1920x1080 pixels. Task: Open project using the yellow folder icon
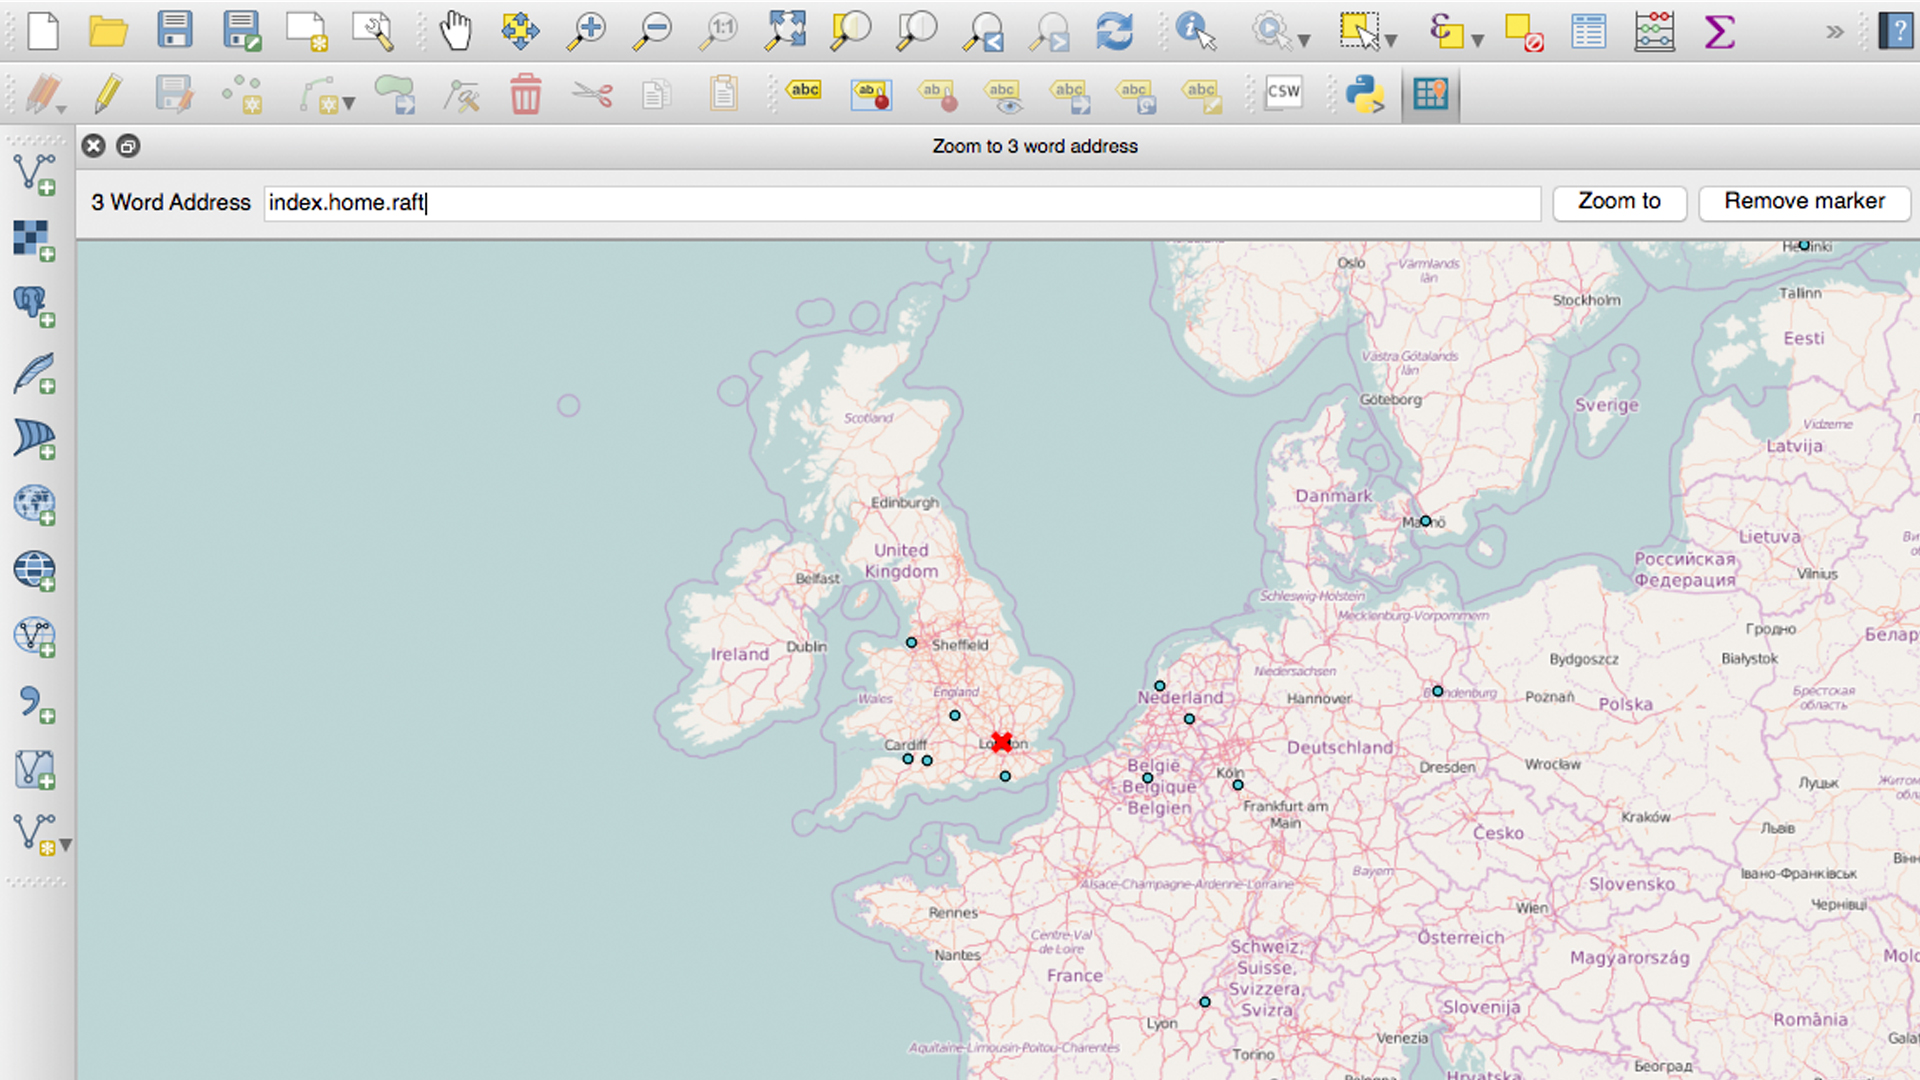[x=108, y=31]
